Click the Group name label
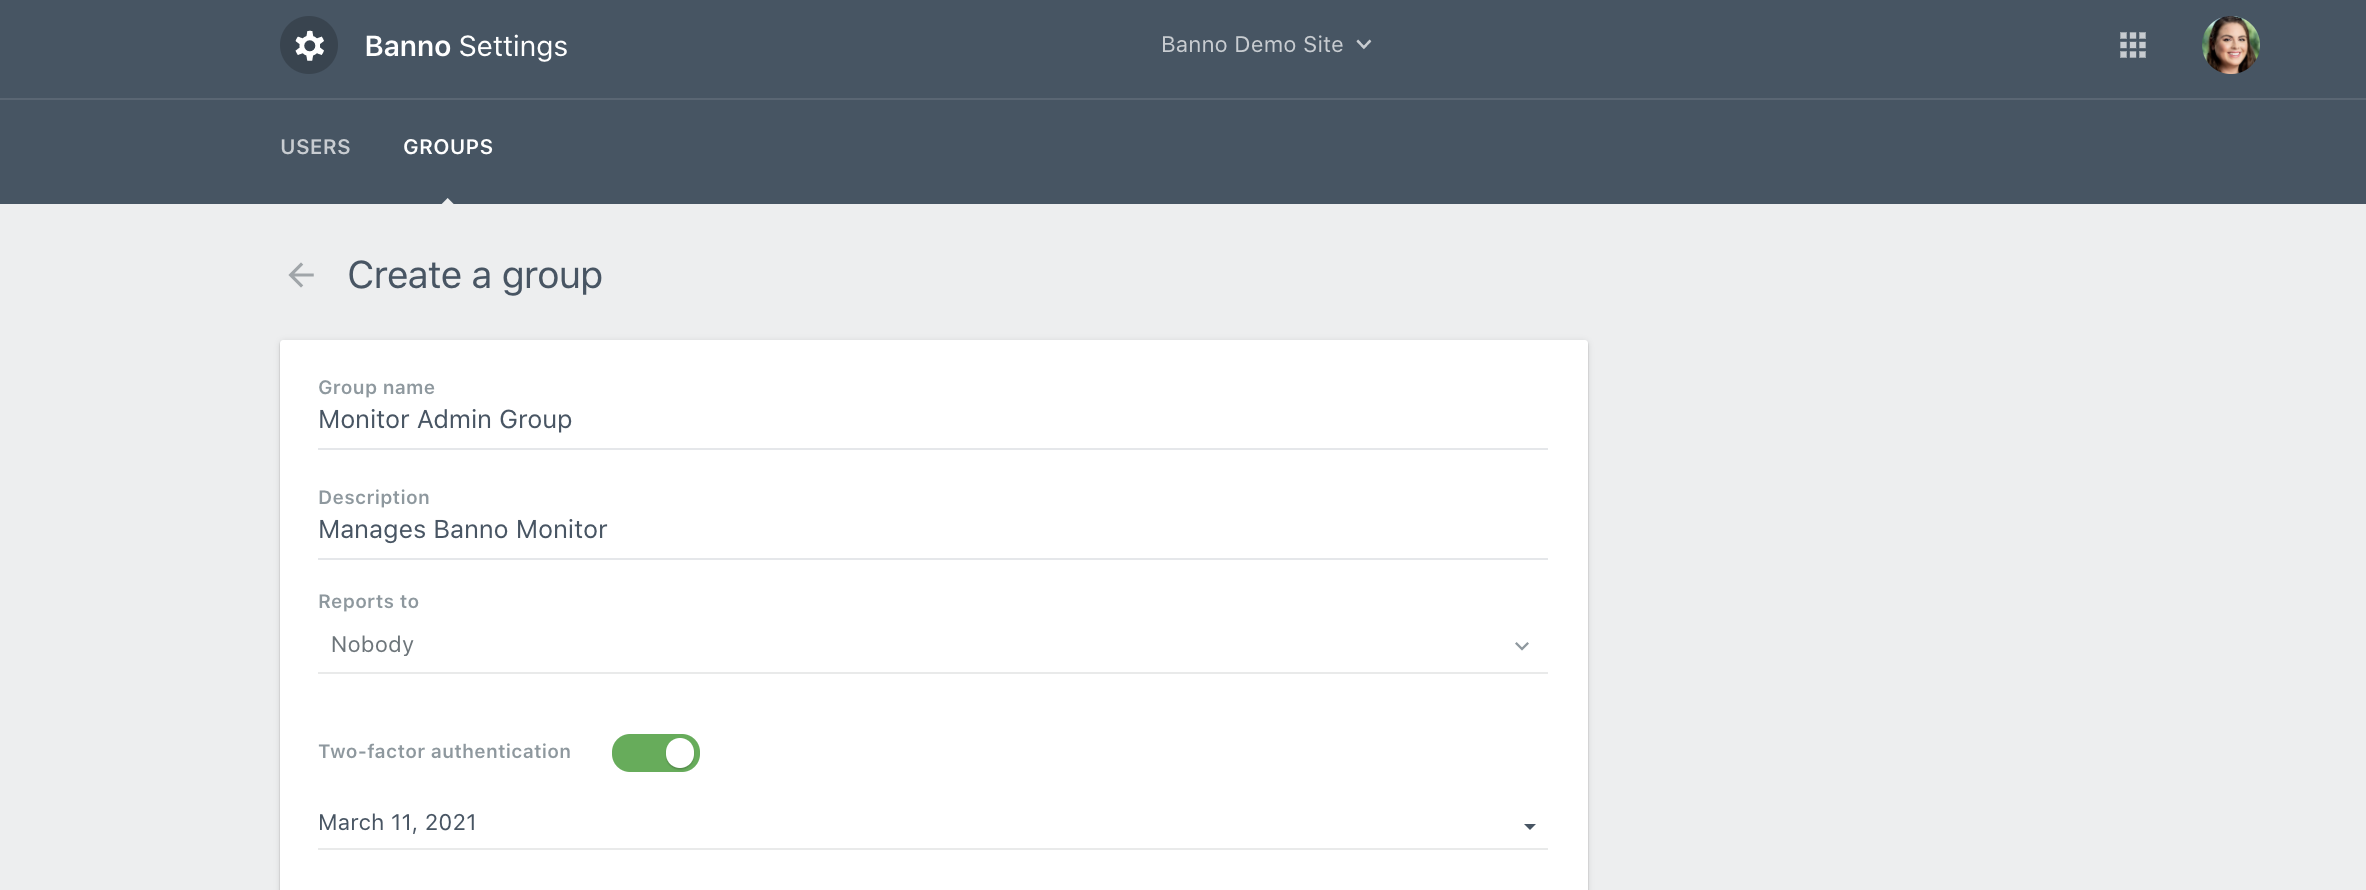 coord(376,388)
